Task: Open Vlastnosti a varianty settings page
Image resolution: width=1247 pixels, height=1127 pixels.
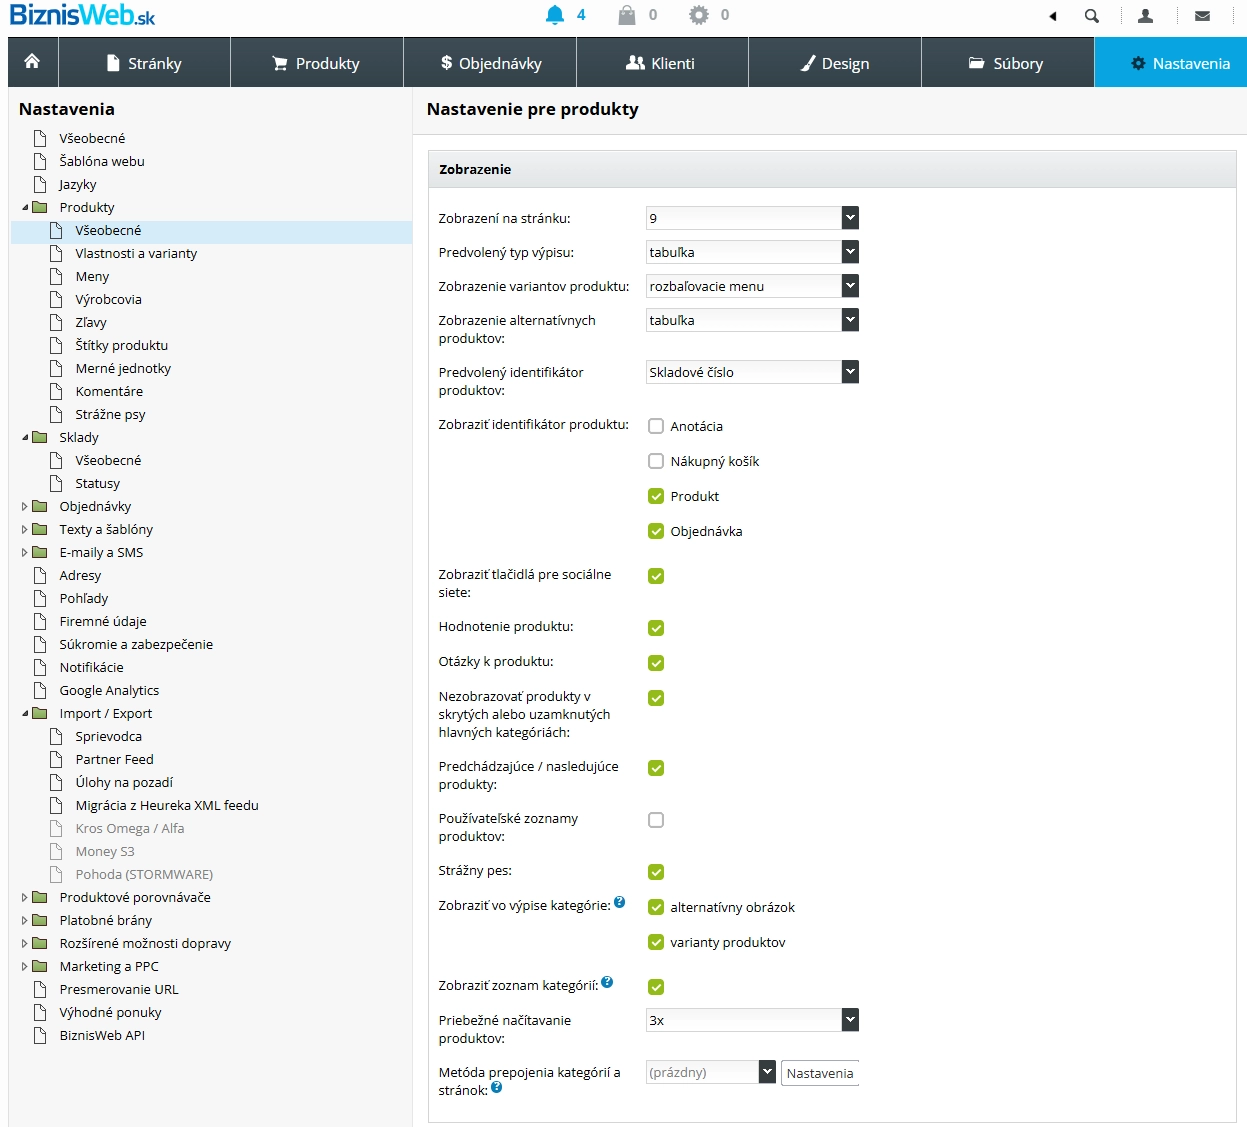Action: click(x=136, y=253)
